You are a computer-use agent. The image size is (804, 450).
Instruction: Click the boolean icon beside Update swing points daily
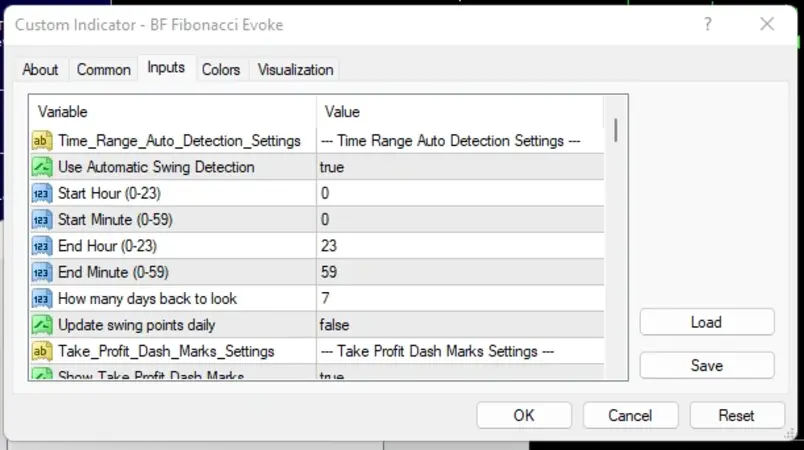(42, 325)
